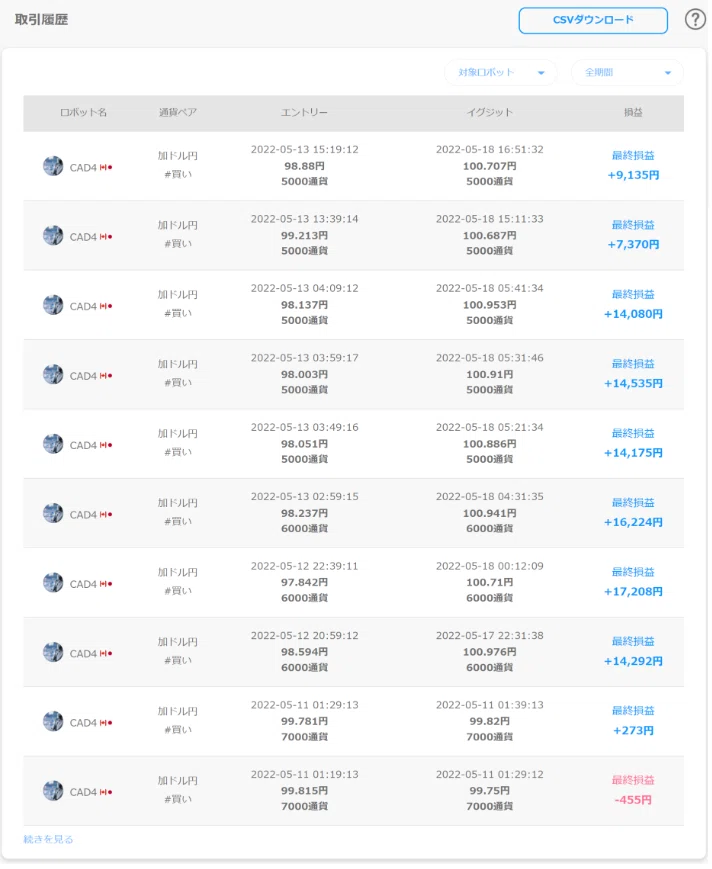Image resolution: width=712 pixels, height=869 pixels.
Task: Click the 損益 column header
Action: coord(633,113)
